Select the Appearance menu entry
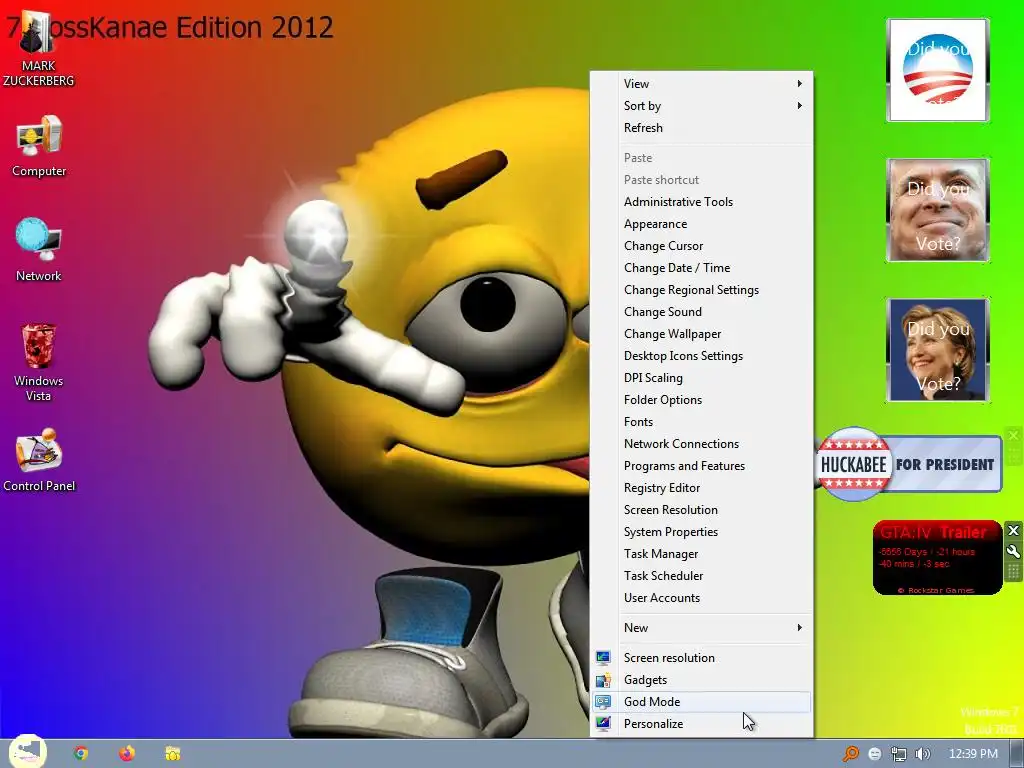The image size is (1024, 768). (701, 224)
